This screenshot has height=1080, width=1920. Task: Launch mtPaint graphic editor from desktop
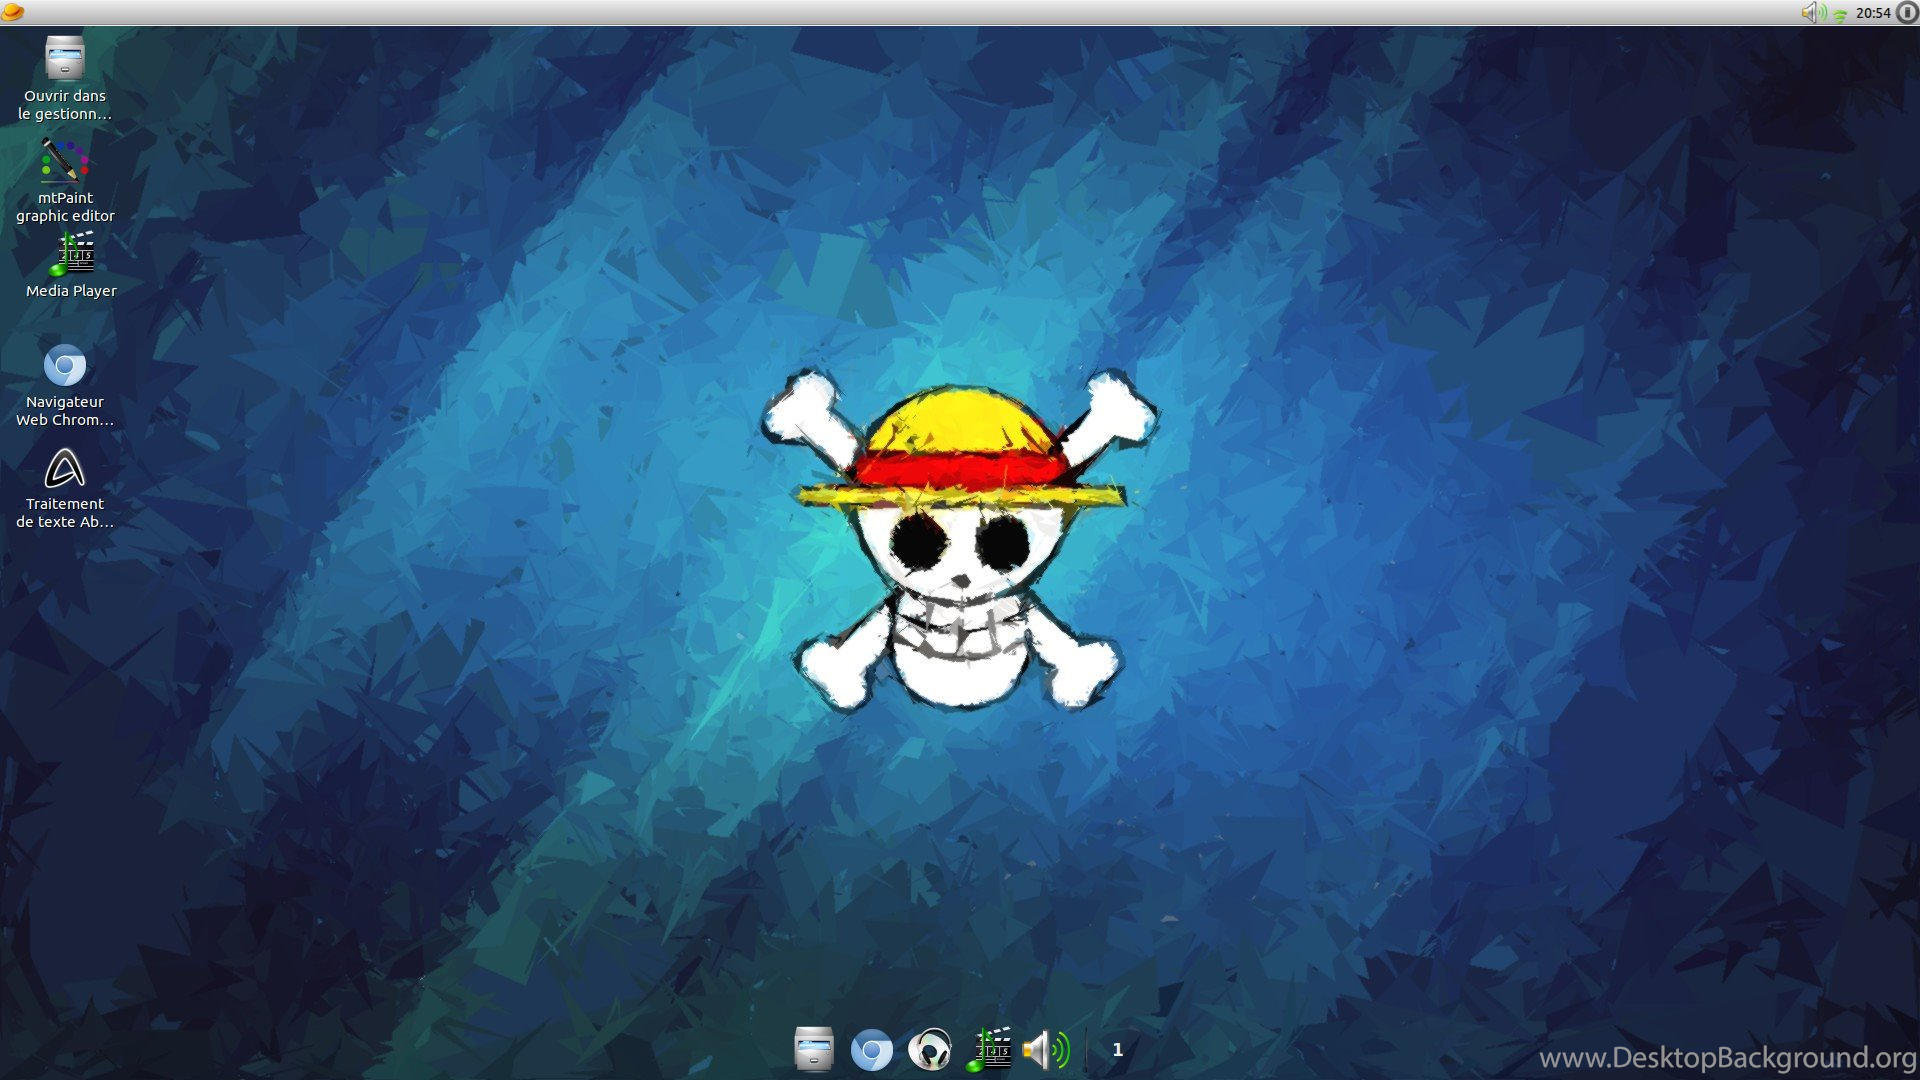(x=65, y=161)
